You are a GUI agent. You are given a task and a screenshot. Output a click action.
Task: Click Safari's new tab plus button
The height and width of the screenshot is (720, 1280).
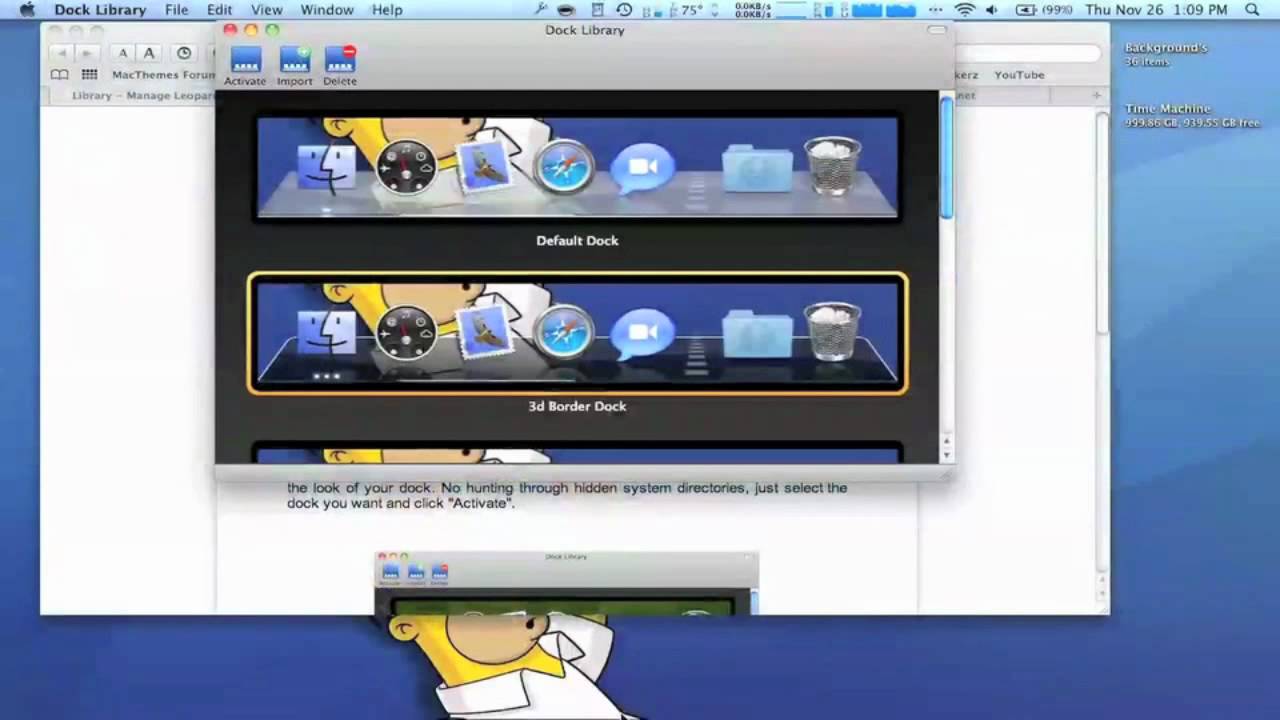(1096, 96)
